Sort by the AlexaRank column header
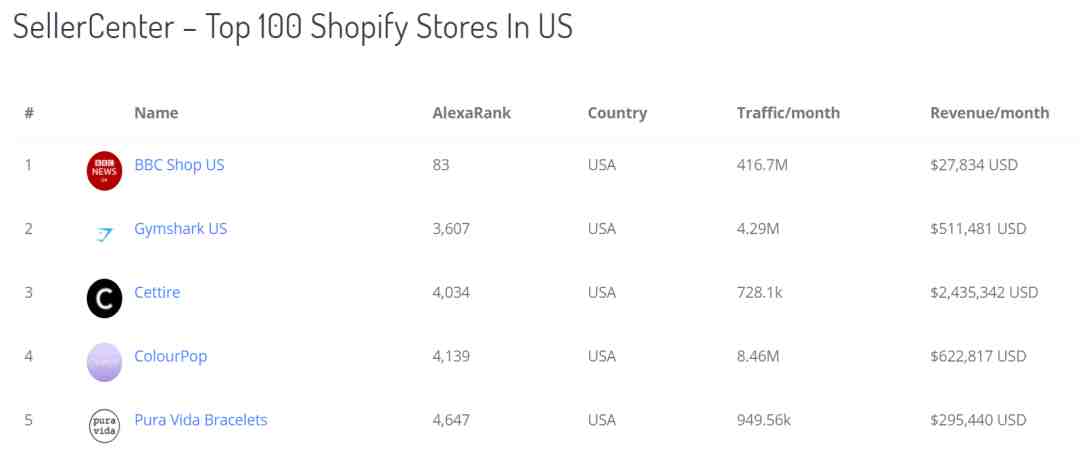The height and width of the screenshot is (453, 1080). (x=472, y=113)
